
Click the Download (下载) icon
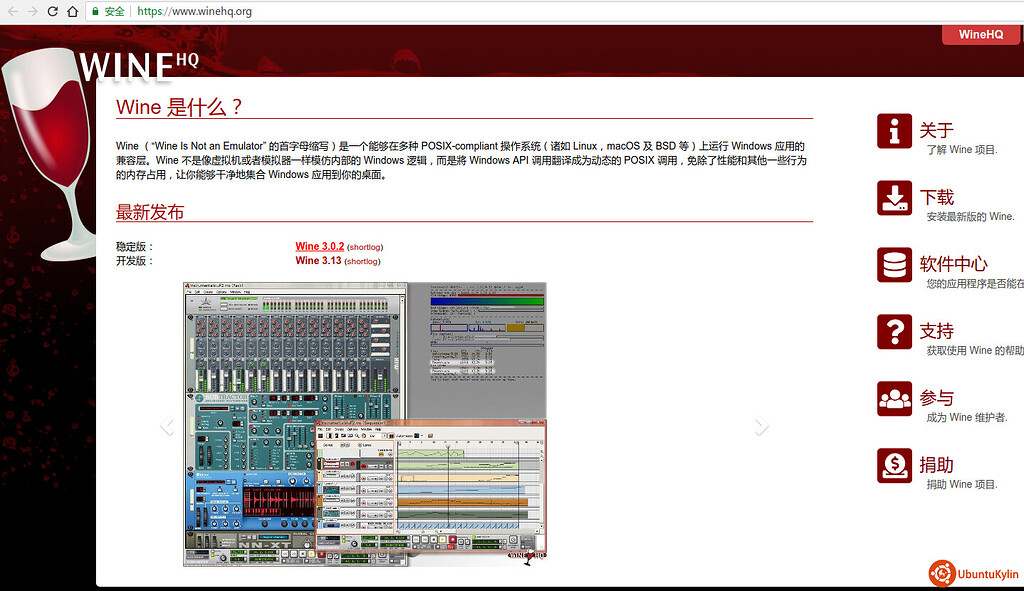[x=894, y=198]
